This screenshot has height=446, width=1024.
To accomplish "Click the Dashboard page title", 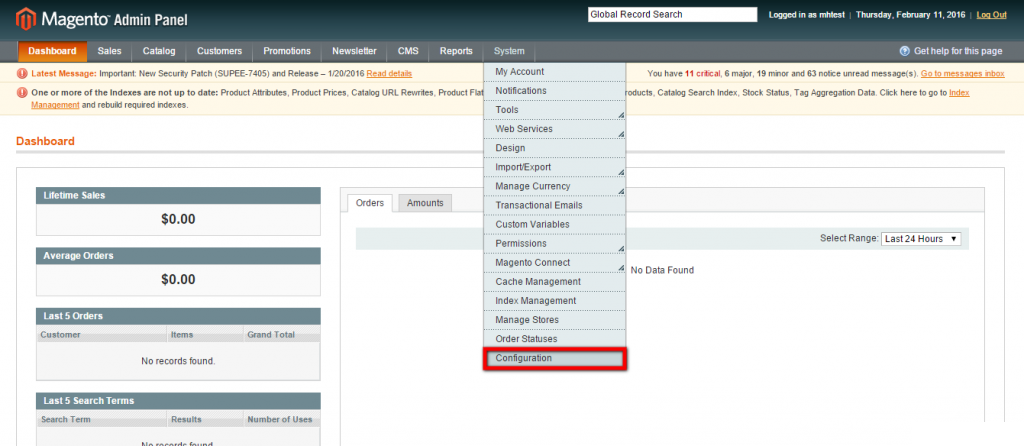I will click(46, 141).
